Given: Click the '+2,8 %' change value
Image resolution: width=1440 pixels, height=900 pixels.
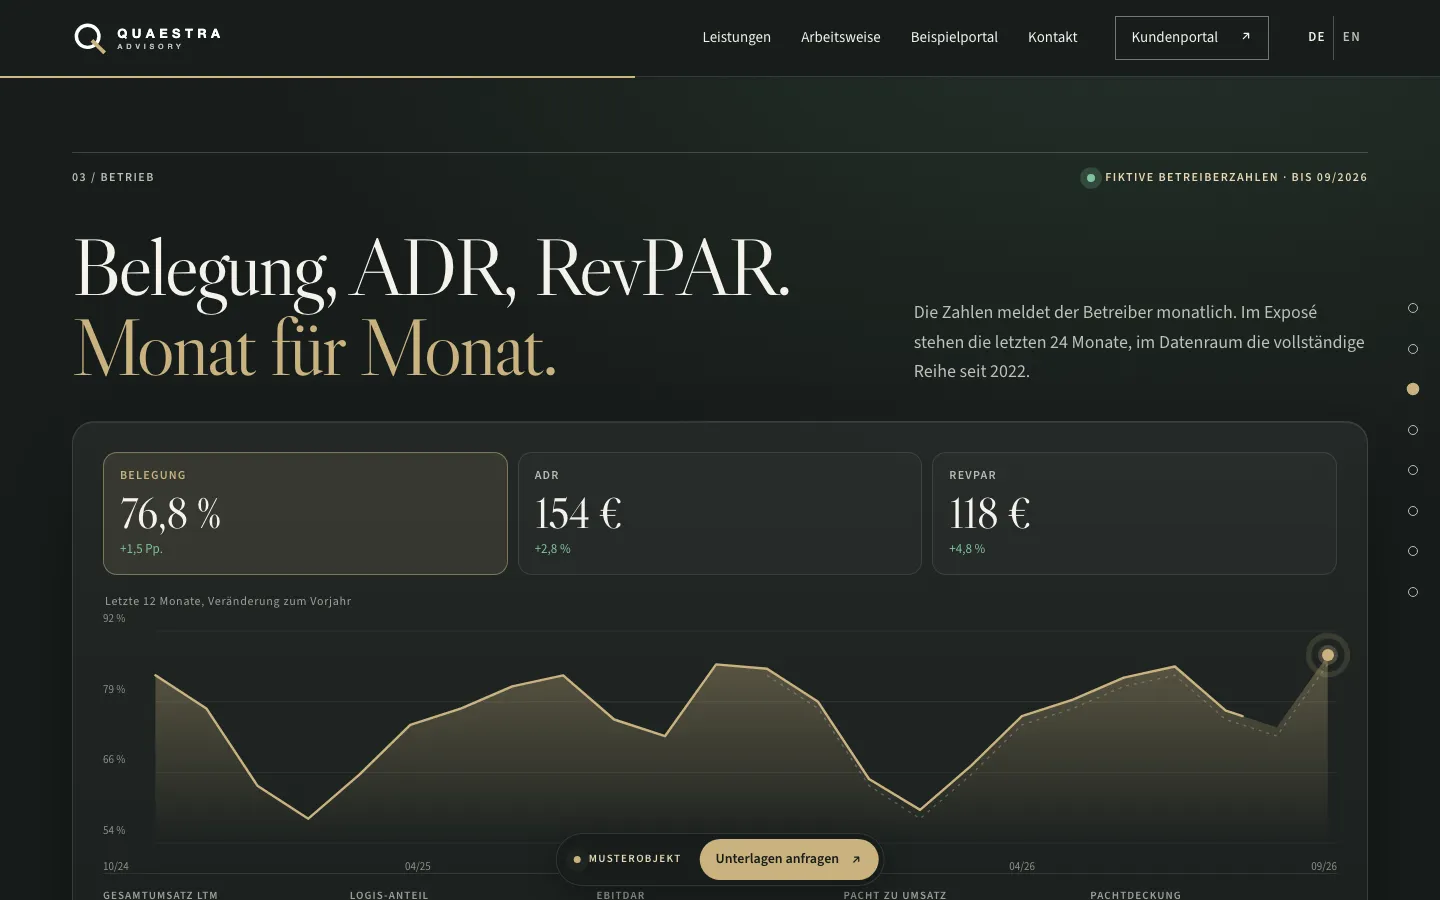Looking at the screenshot, I should point(552,549).
